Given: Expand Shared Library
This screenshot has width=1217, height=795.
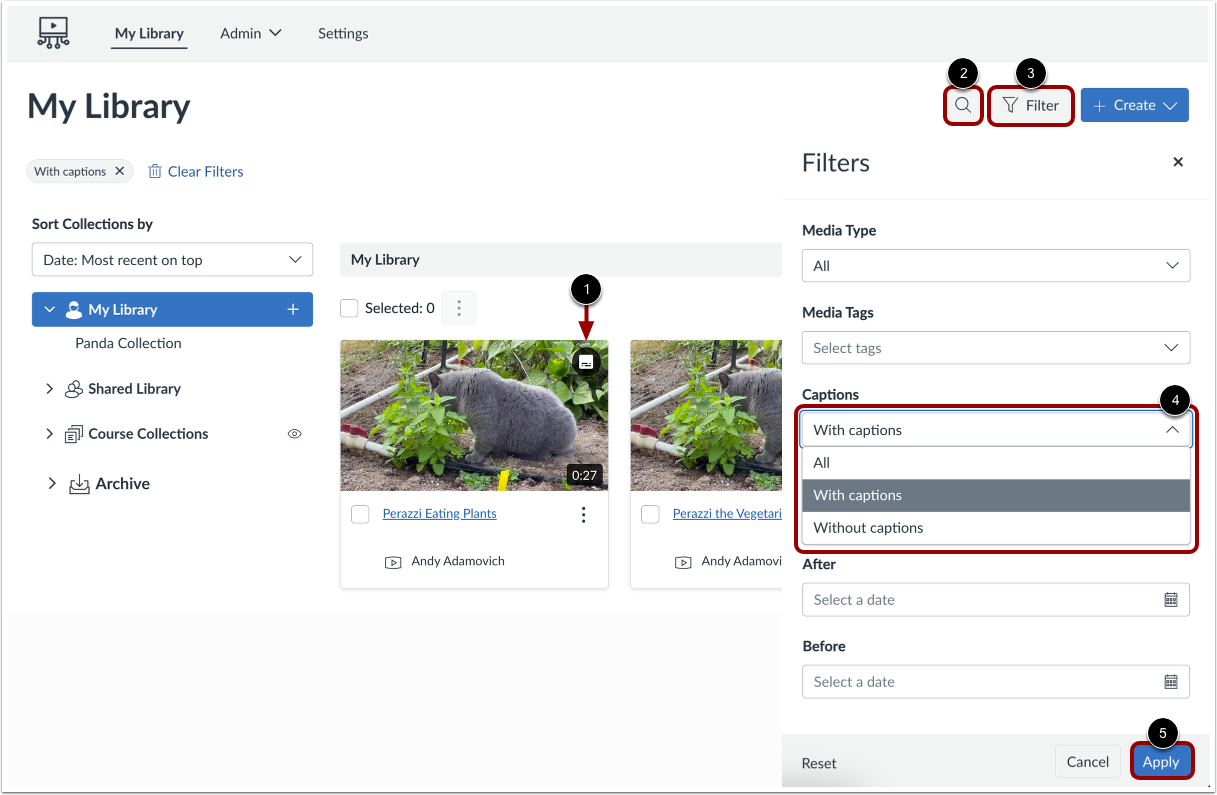Looking at the screenshot, I should 49,389.
